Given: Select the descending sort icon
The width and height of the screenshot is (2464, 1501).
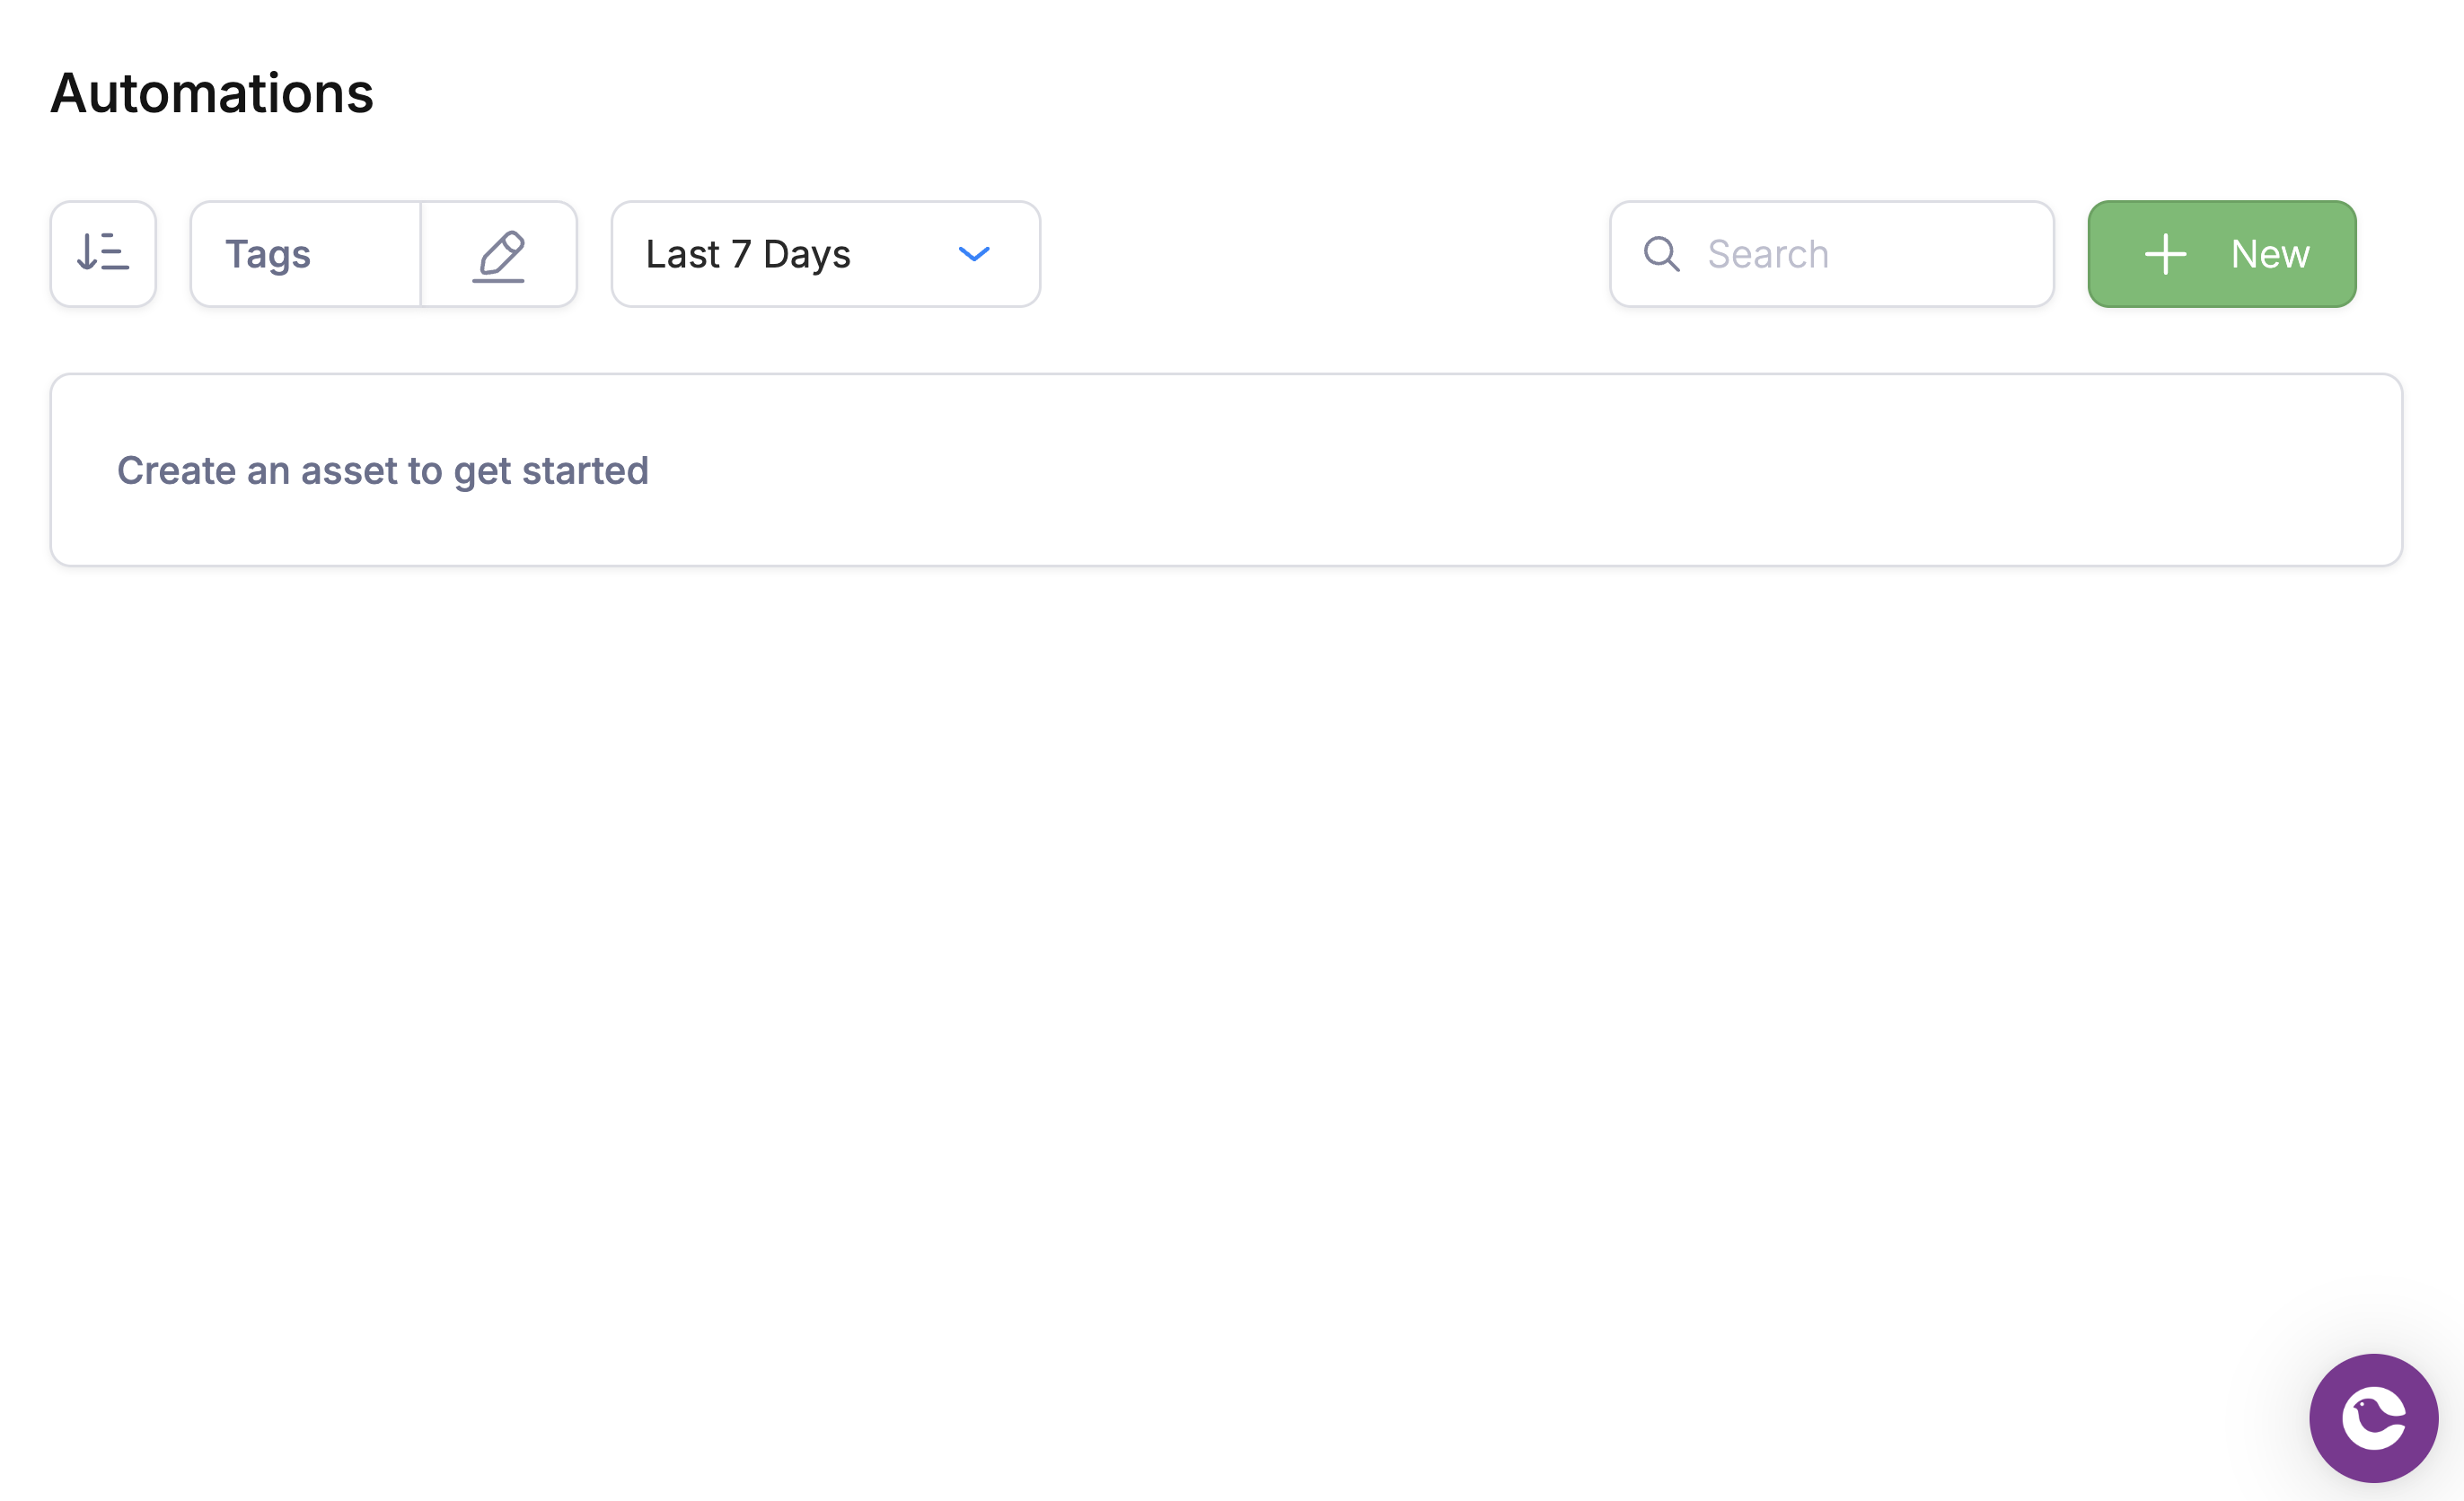Looking at the screenshot, I should coord(103,253).
